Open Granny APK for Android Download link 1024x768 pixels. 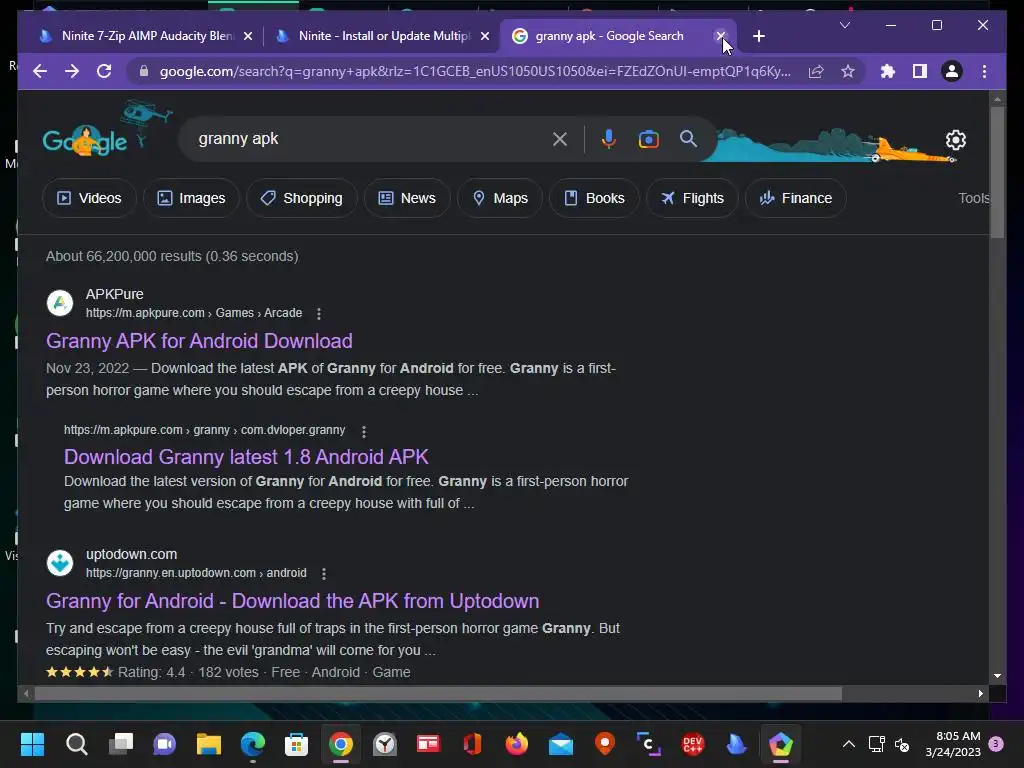pos(199,341)
